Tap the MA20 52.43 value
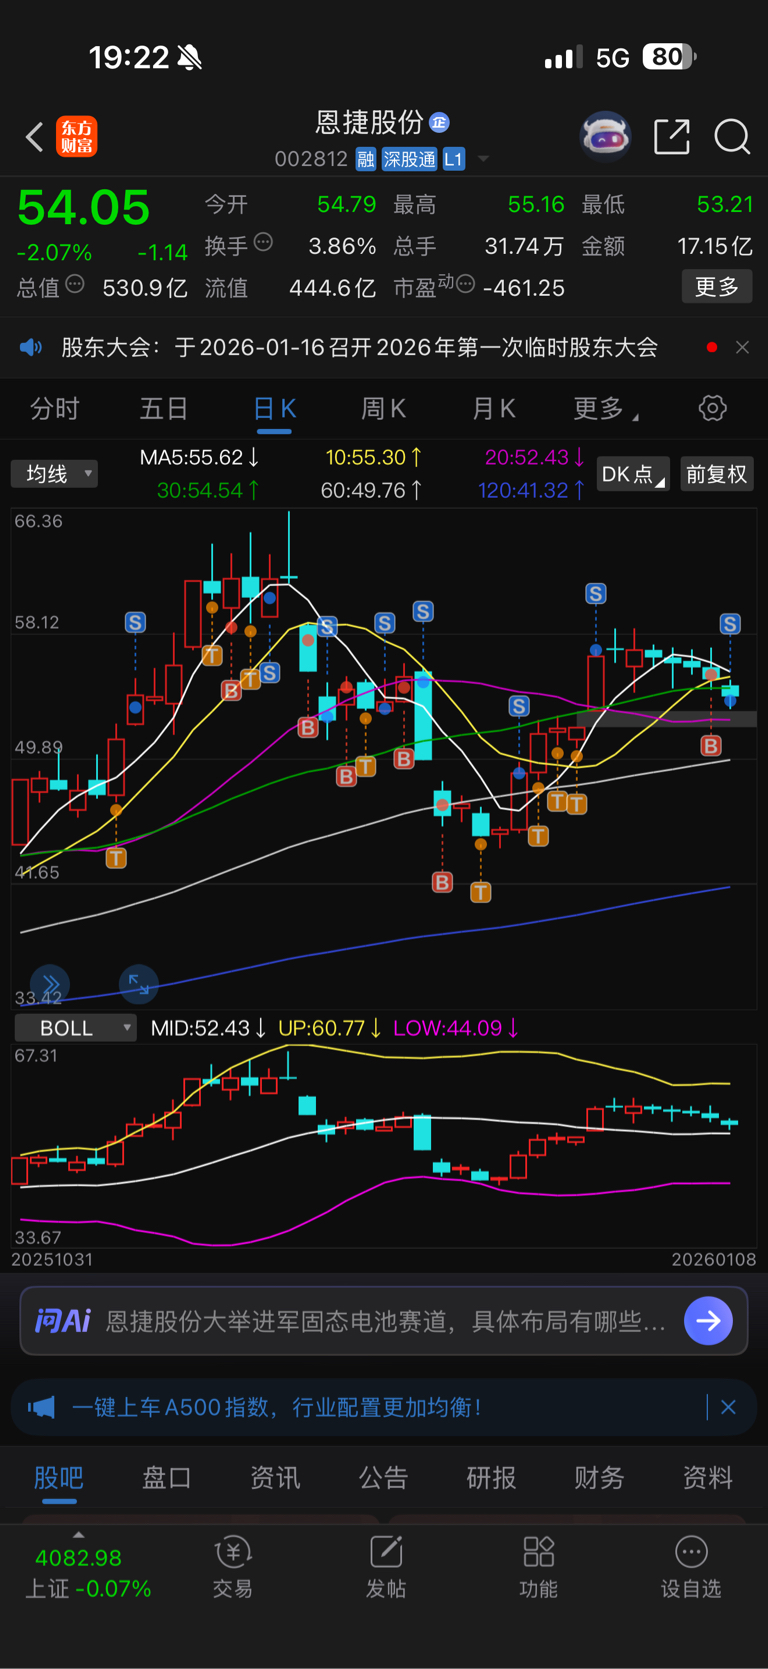The height and width of the screenshot is (1669, 768). (534, 457)
